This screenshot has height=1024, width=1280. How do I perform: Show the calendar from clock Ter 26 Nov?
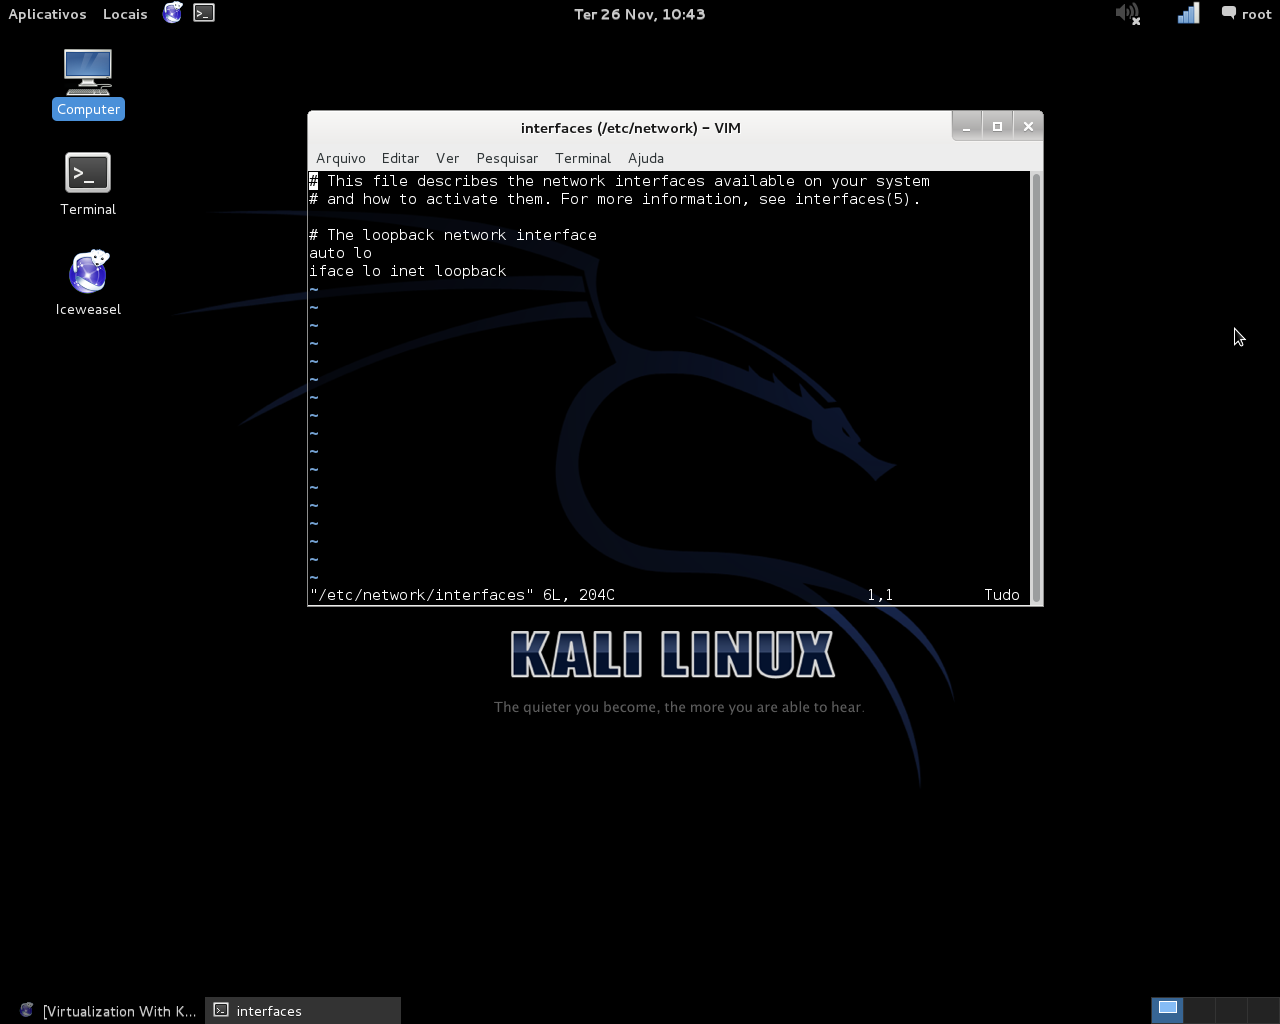639,14
